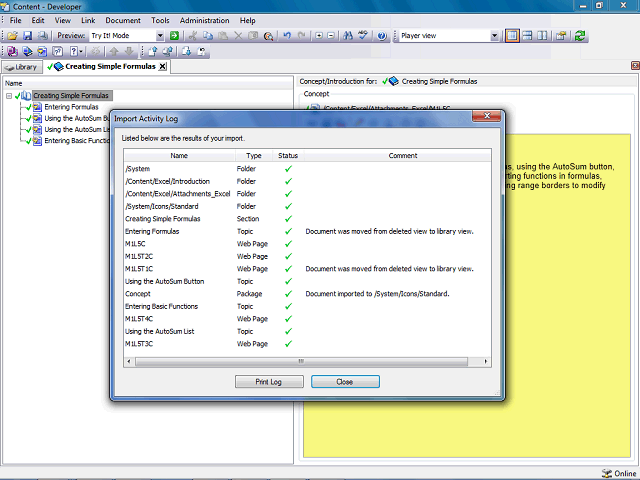The image size is (640, 480).
Task: Open help with the blue question icon
Action: click(382, 36)
